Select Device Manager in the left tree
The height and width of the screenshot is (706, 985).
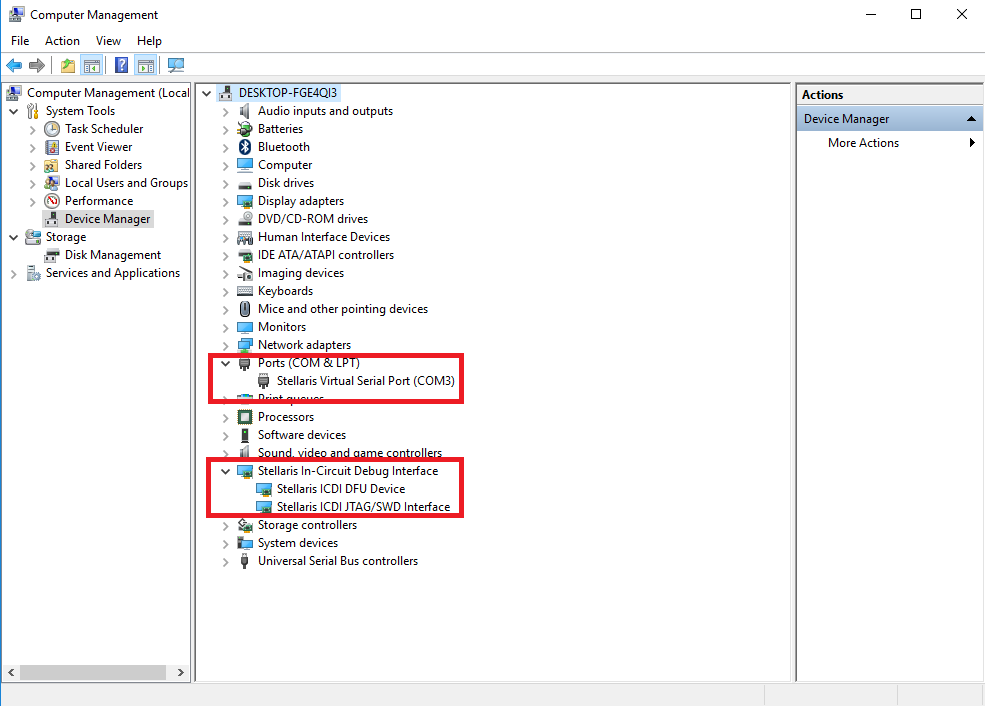tap(107, 219)
